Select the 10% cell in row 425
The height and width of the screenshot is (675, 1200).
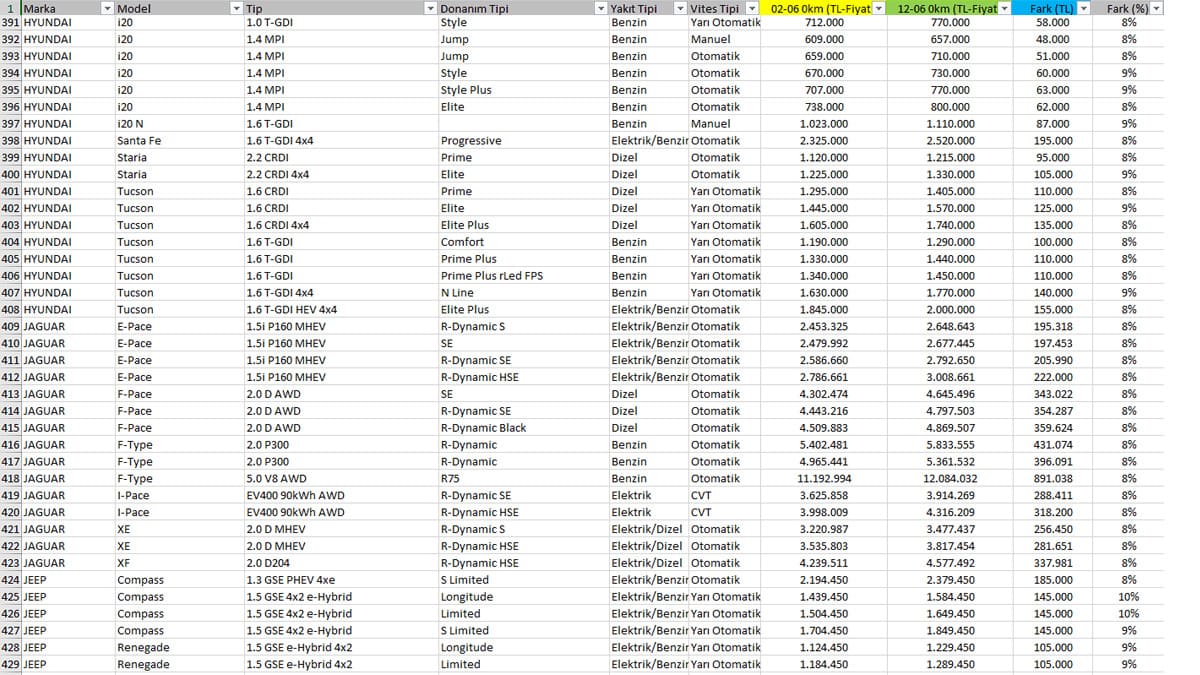click(1128, 596)
